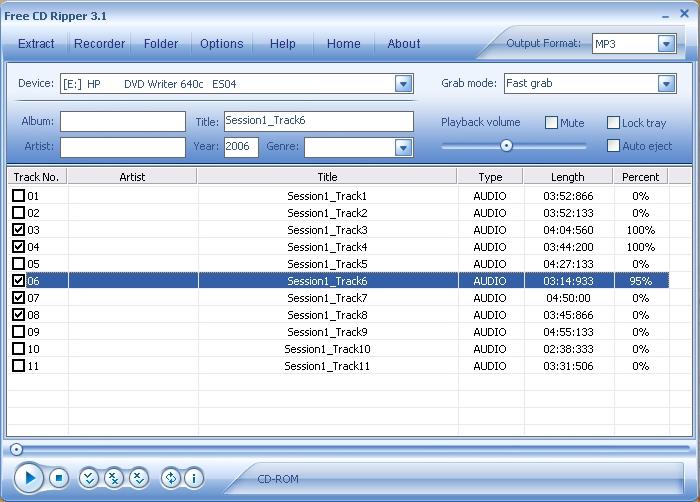Check the box for track 05

[x=18, y=264]
